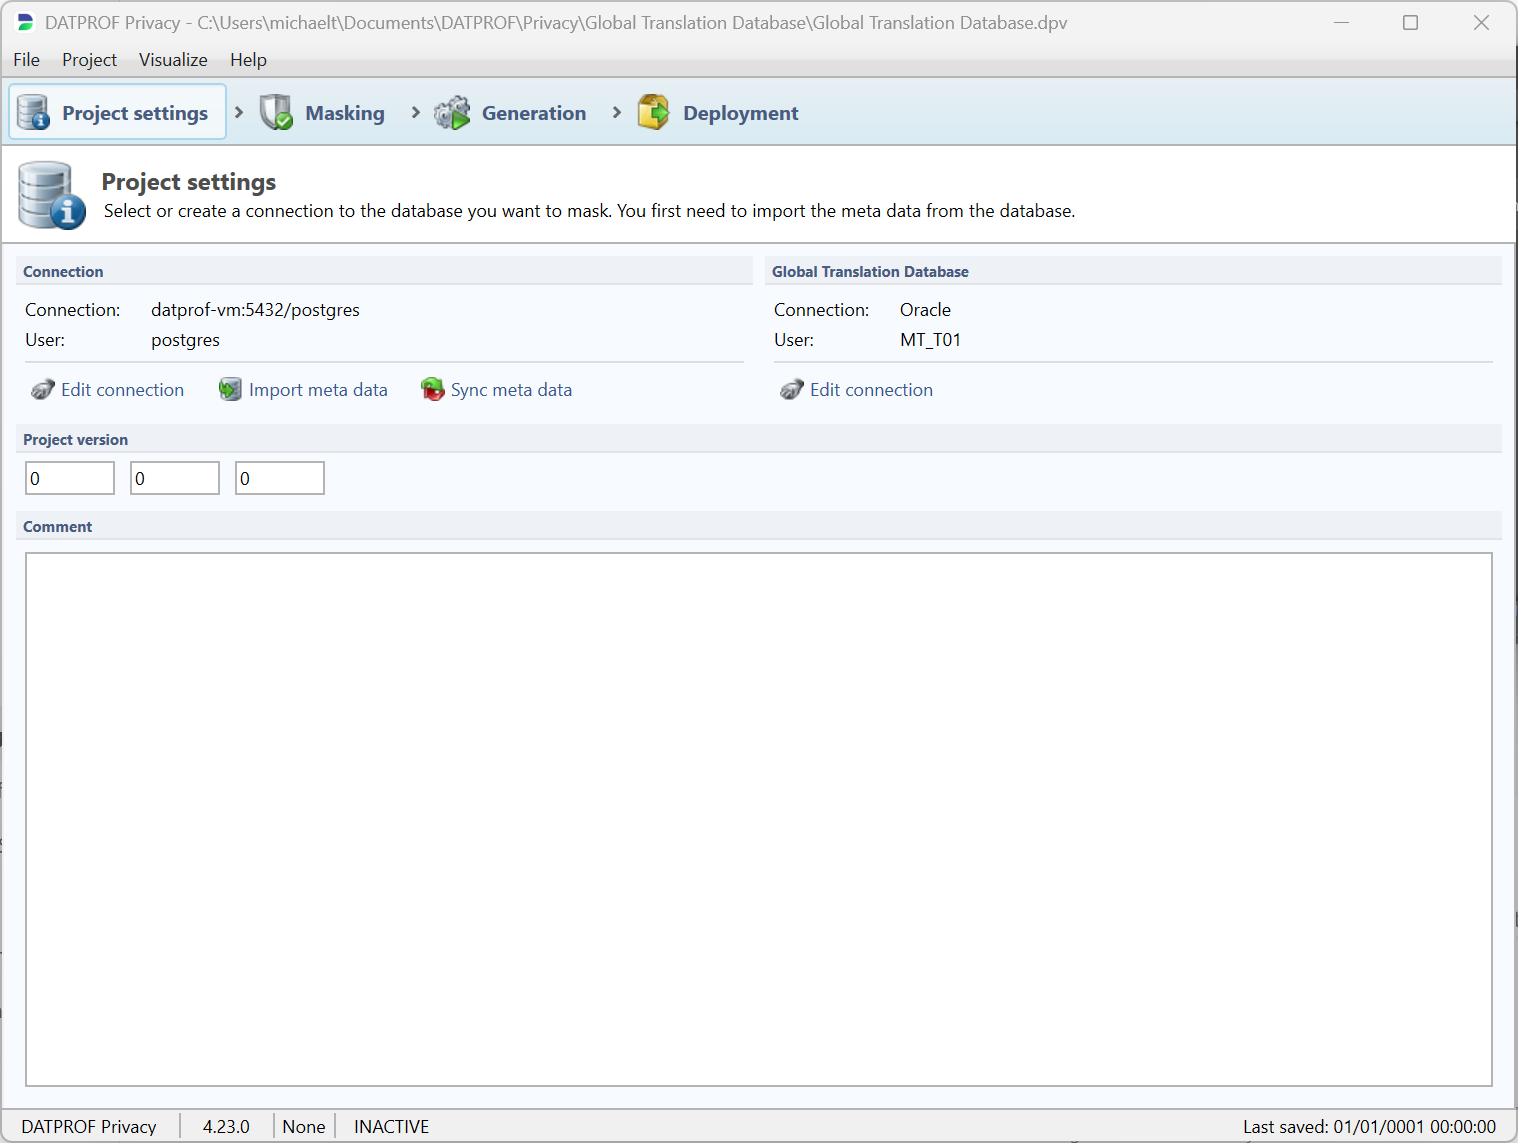Go to the Generation step

pyautogui.click(x=510, y=113)
